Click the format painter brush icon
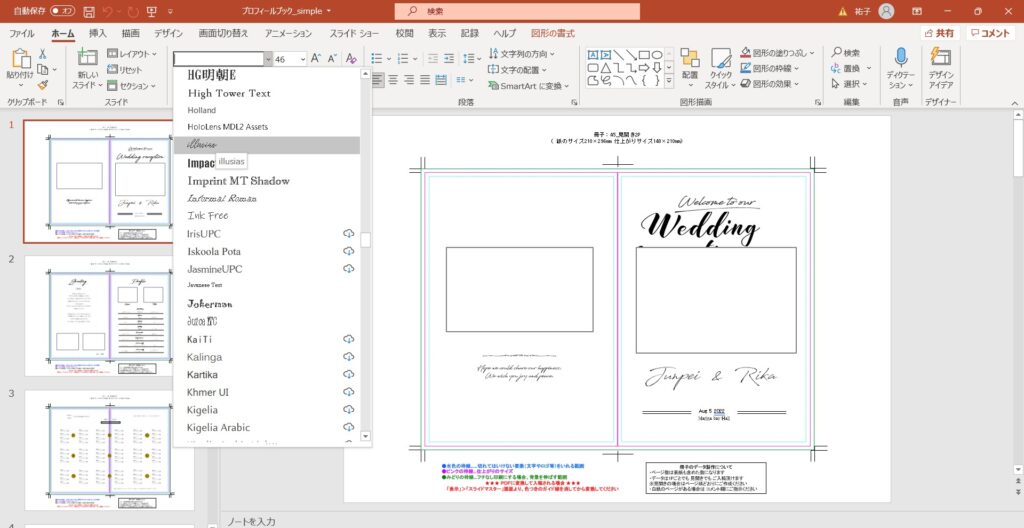 (43, 85)
